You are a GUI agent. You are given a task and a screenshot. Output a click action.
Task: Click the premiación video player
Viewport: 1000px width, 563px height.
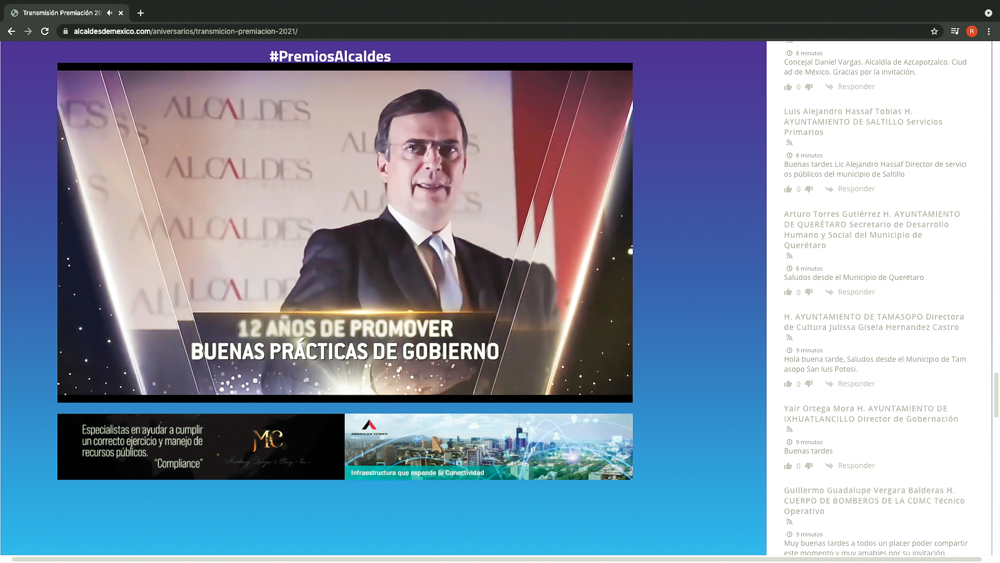click(345, 233)
